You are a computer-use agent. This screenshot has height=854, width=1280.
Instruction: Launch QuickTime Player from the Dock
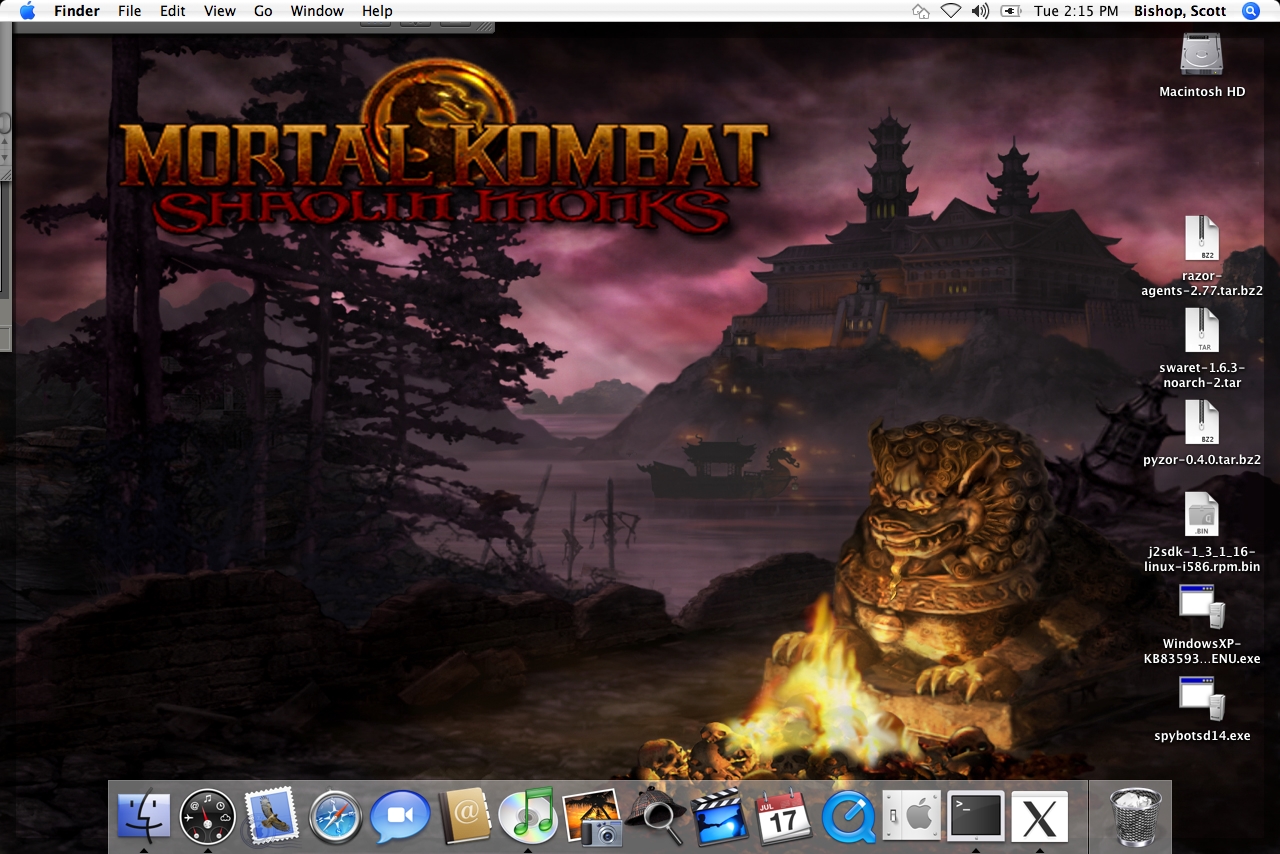point(847,816)
